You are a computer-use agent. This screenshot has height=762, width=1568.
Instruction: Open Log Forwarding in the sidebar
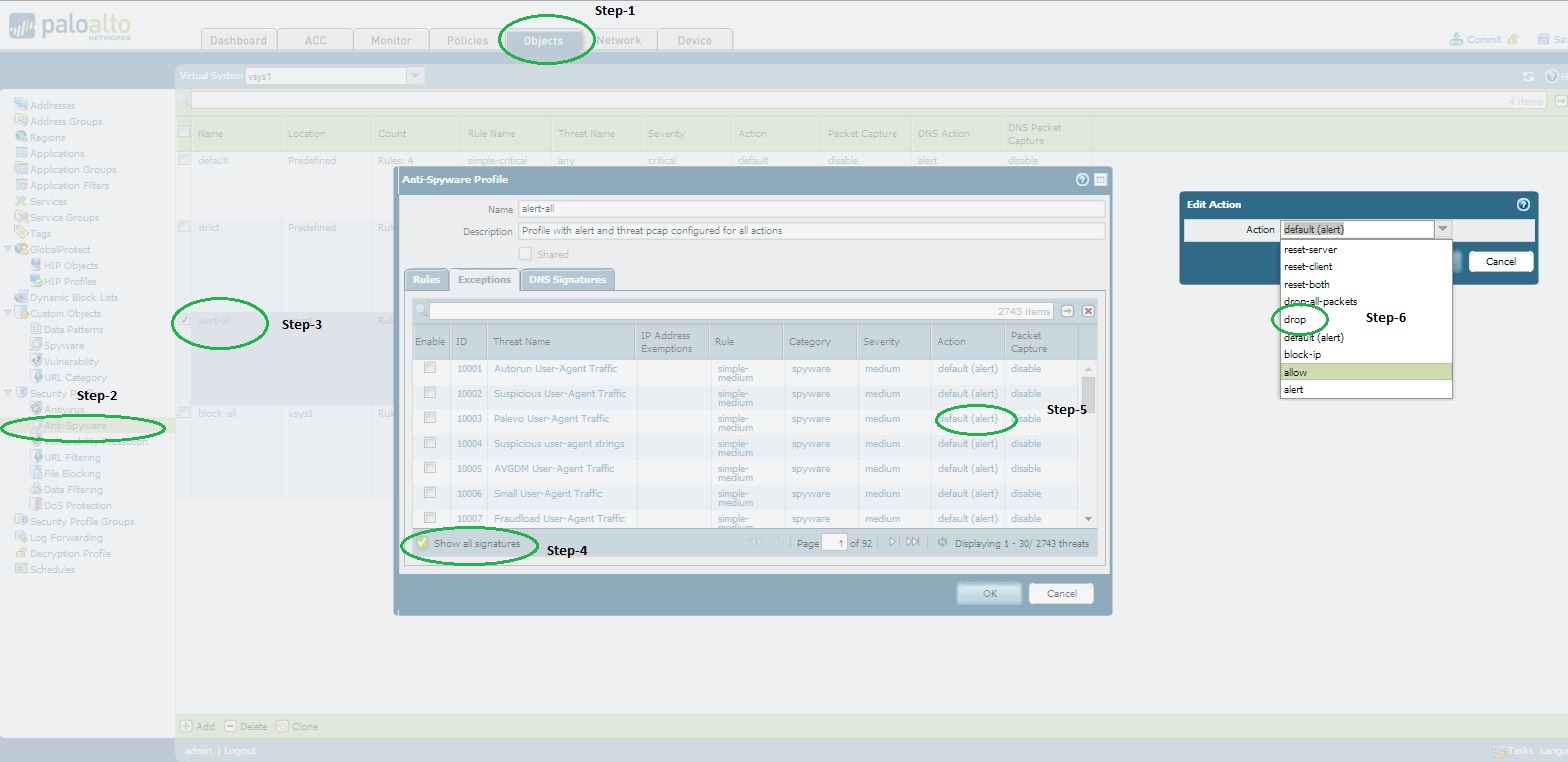click(x=66, y=537)
